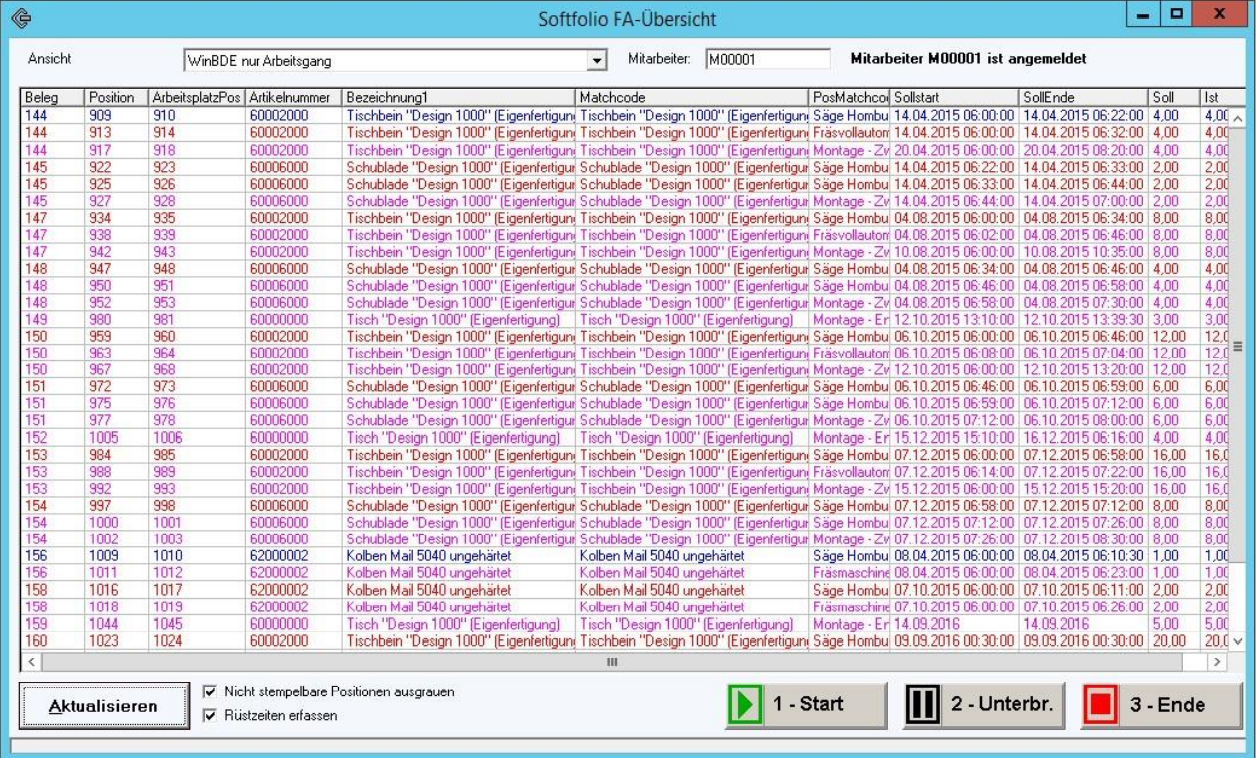1256x758 pixels.
Task: Click the red stop icon for Ende
Action: [x=1101, y=705]
